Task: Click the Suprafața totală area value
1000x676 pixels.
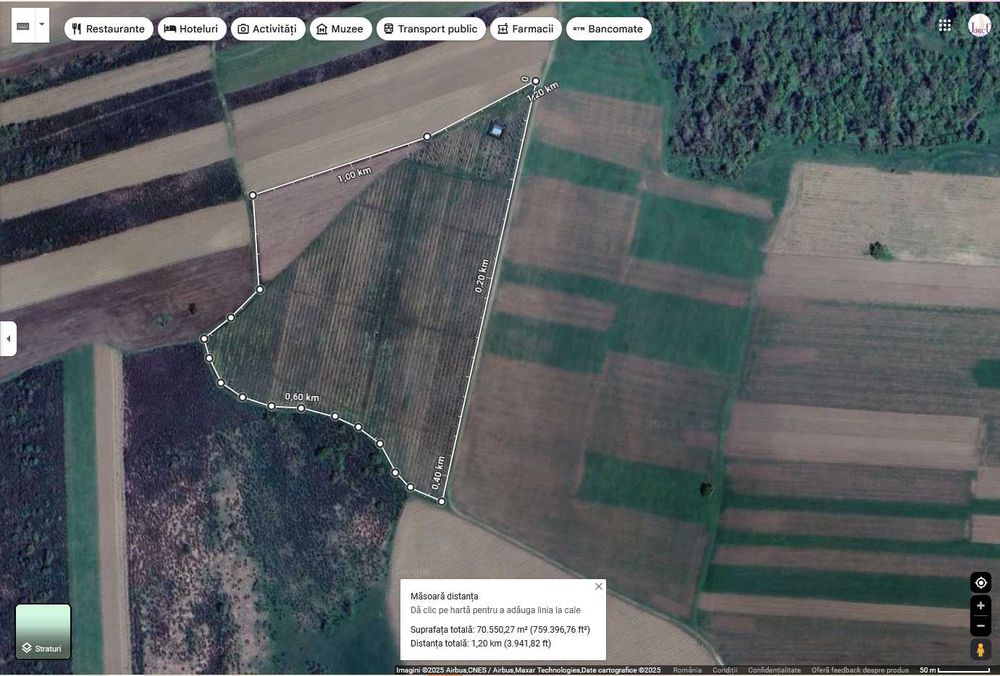Action: [500, 629]
